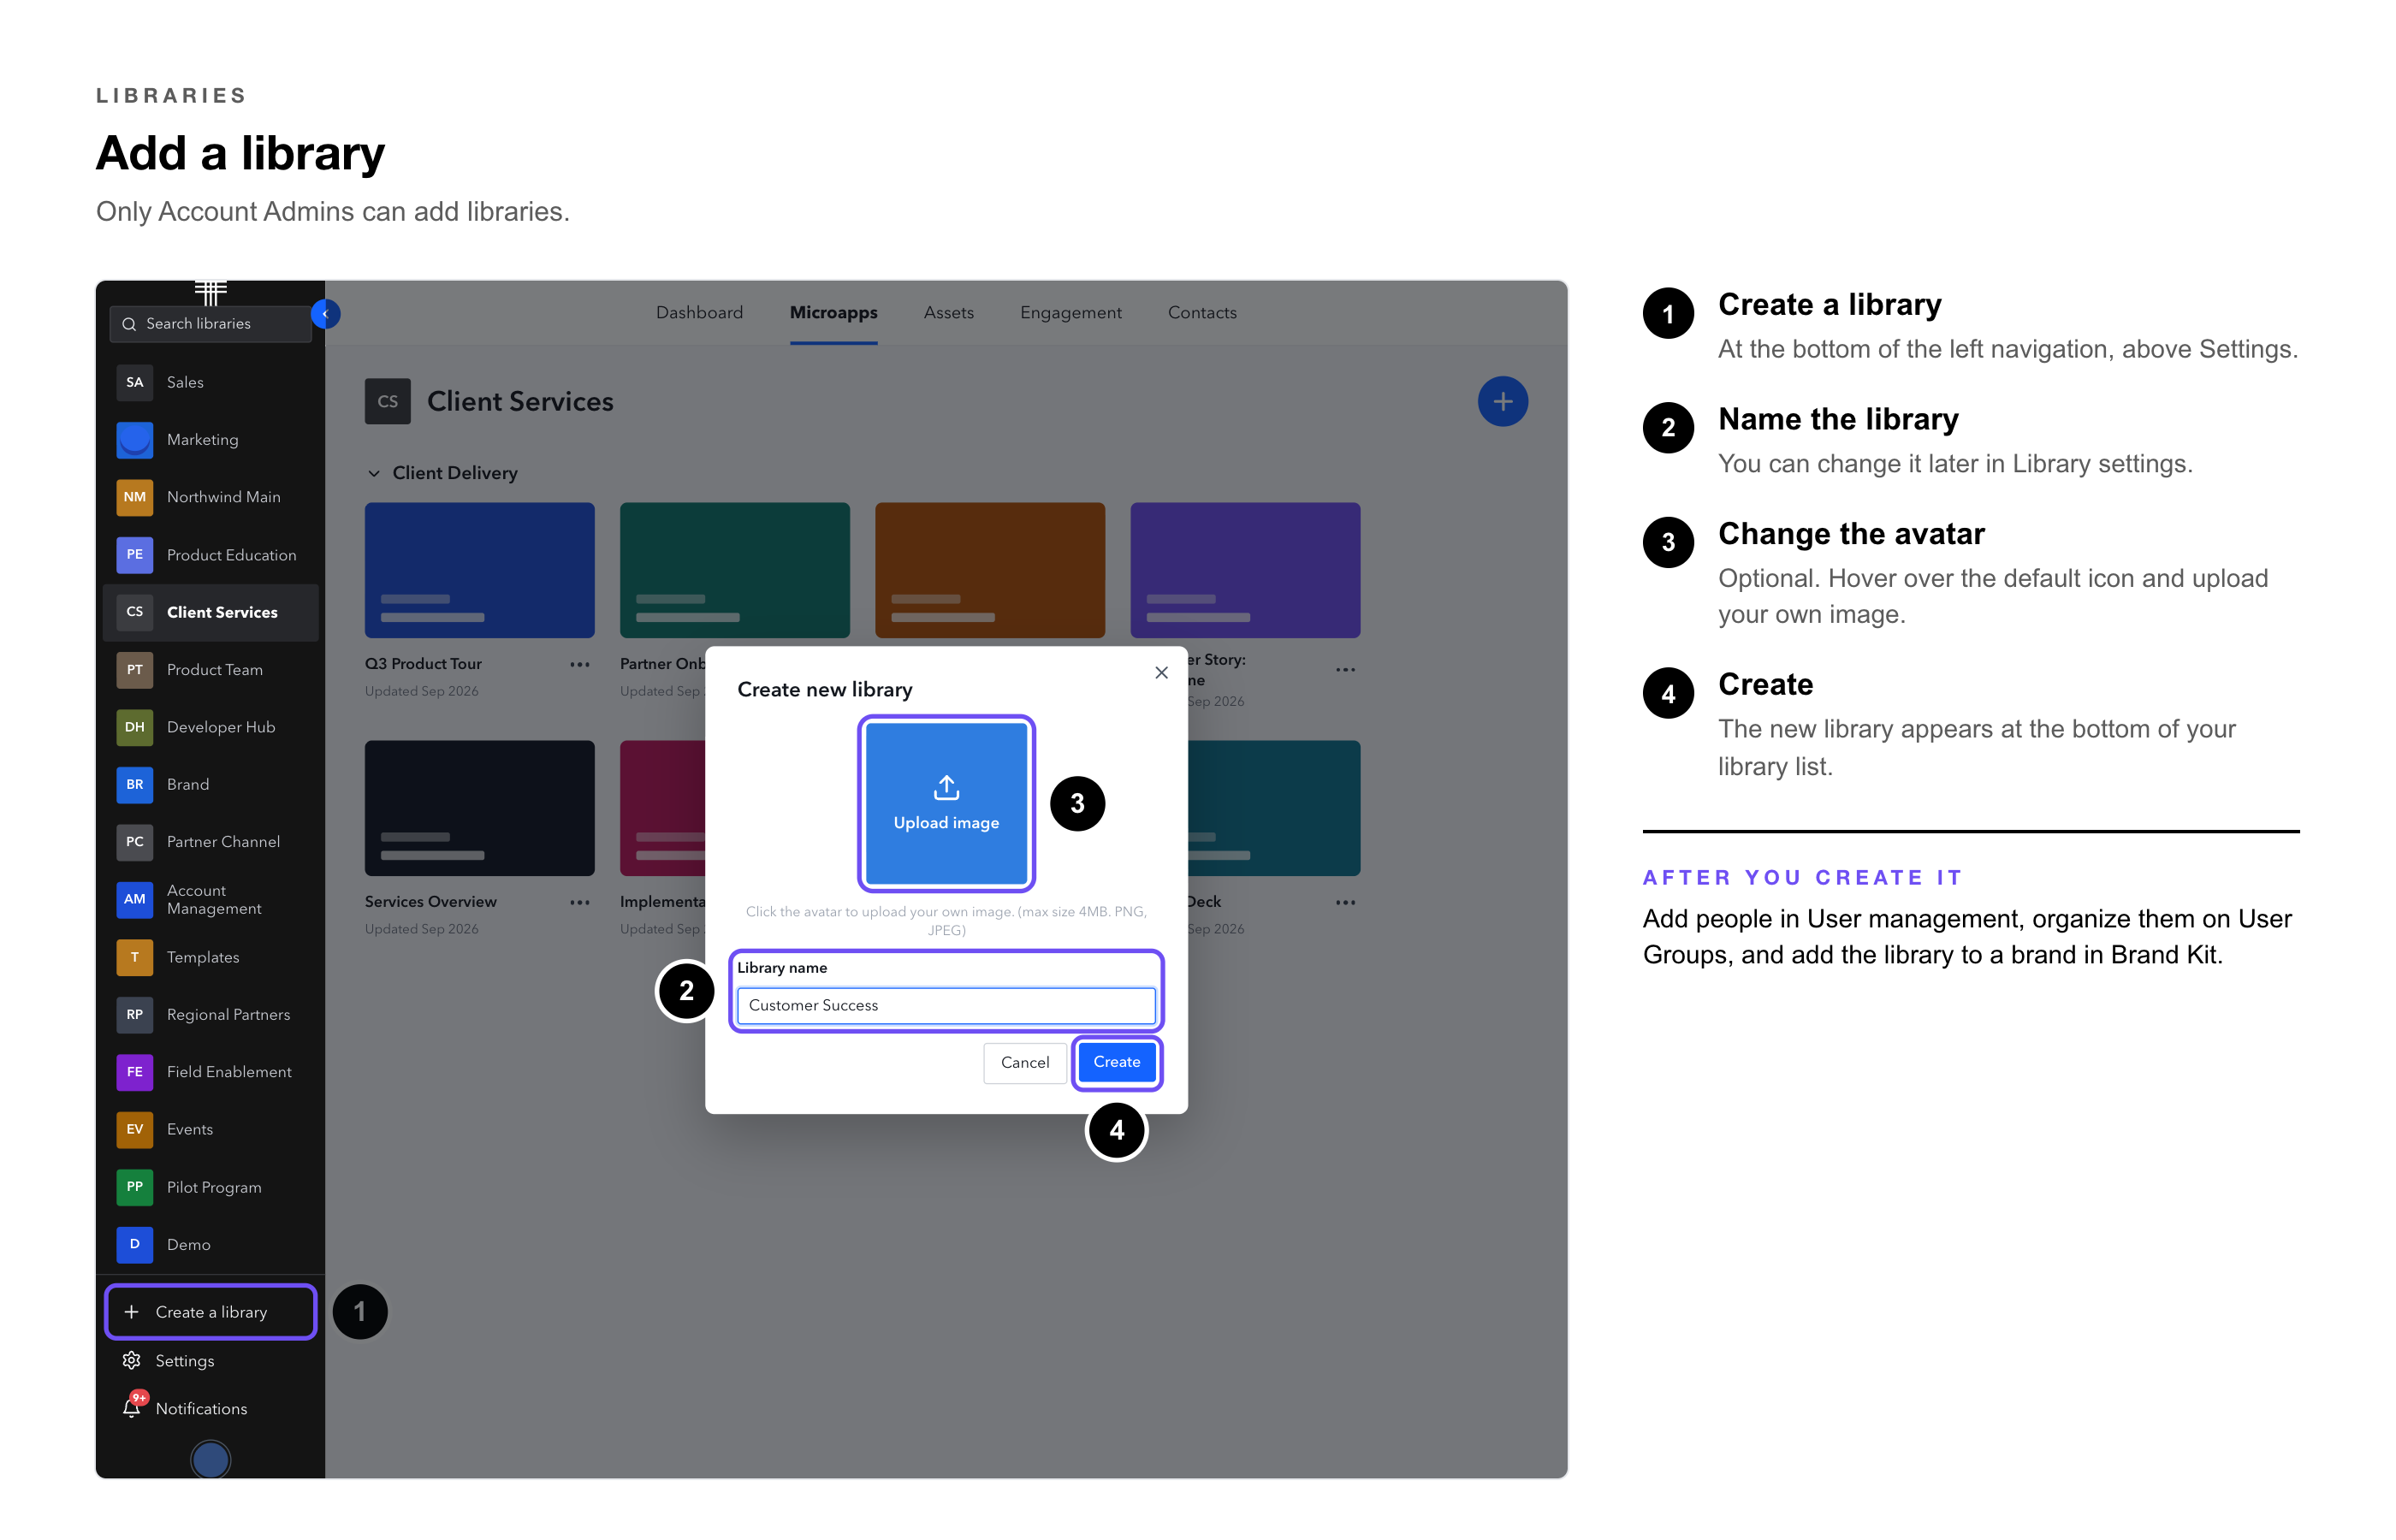
Task: Click the Upload image avatar
Action: click(x=946, y=803)
